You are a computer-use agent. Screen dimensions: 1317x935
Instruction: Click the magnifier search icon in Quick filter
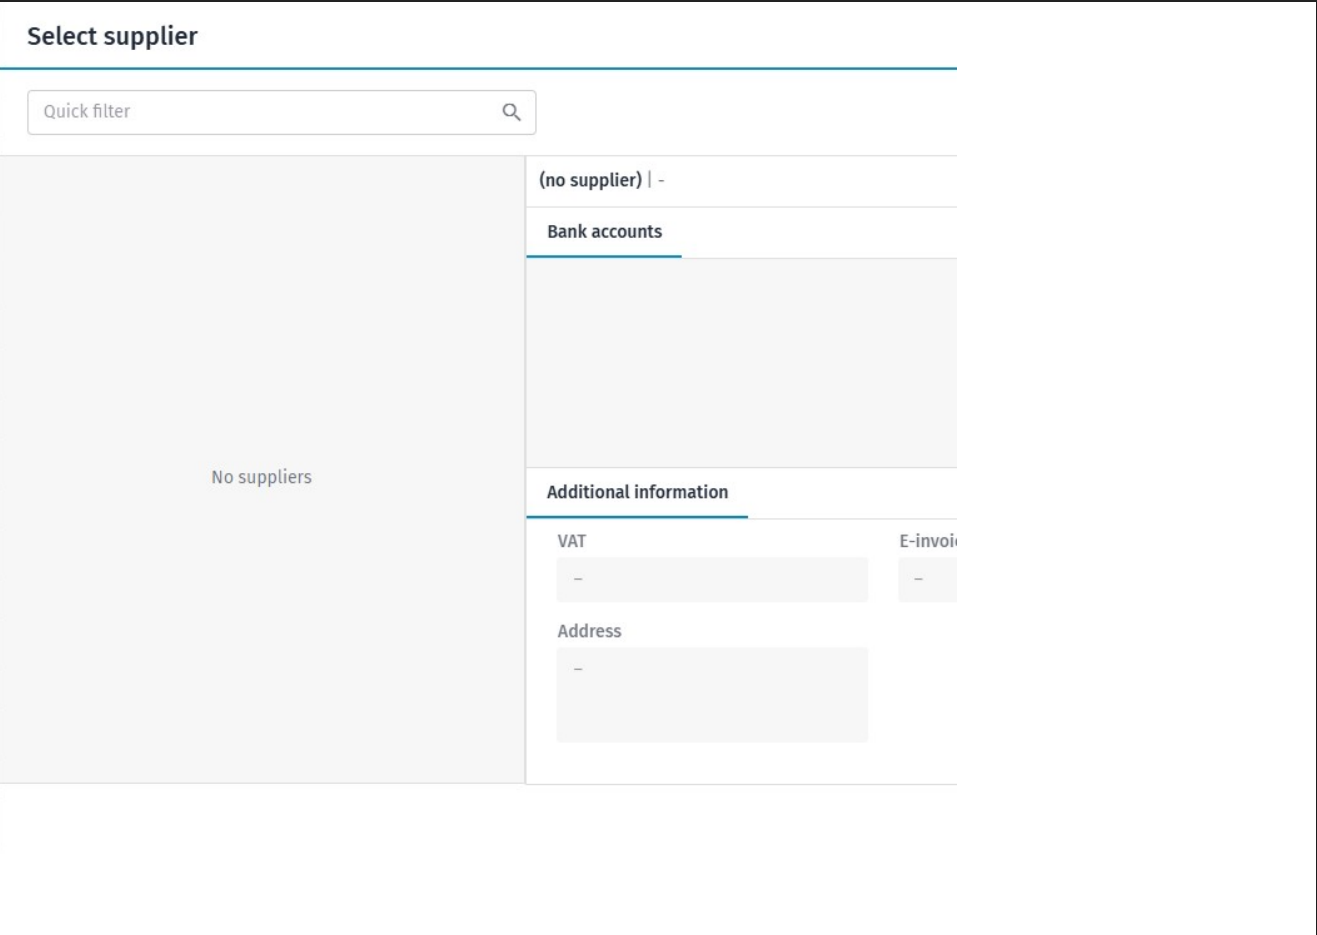click(x=511, y=112)
